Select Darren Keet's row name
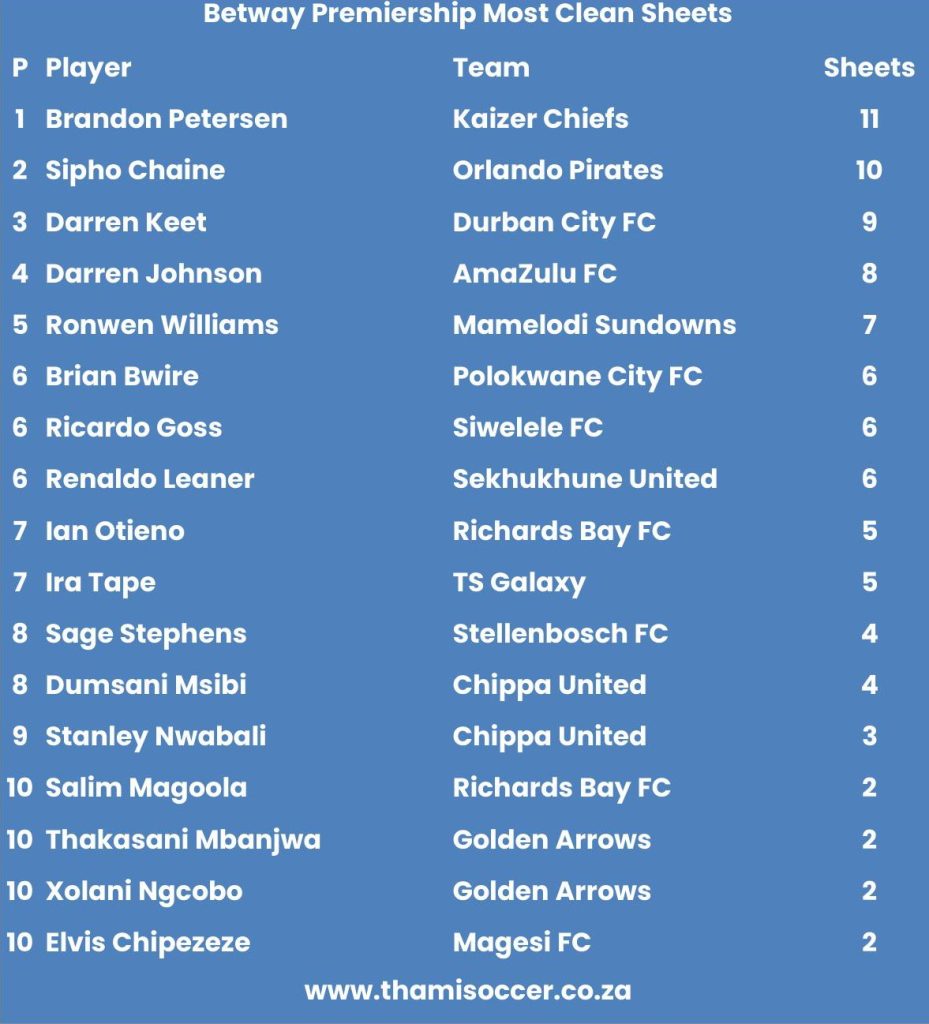The image size is (929, 1024). tap(126, 222)
